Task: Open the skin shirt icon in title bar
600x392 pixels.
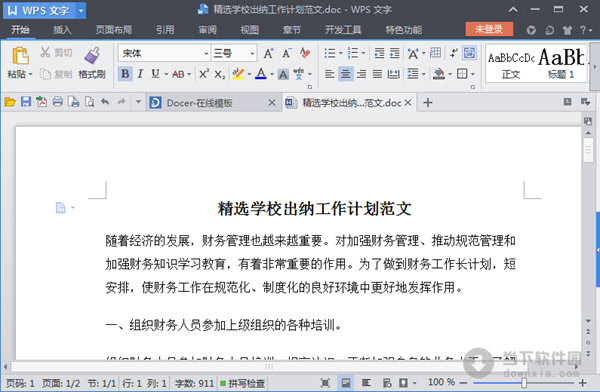Action: coord(567,30)
